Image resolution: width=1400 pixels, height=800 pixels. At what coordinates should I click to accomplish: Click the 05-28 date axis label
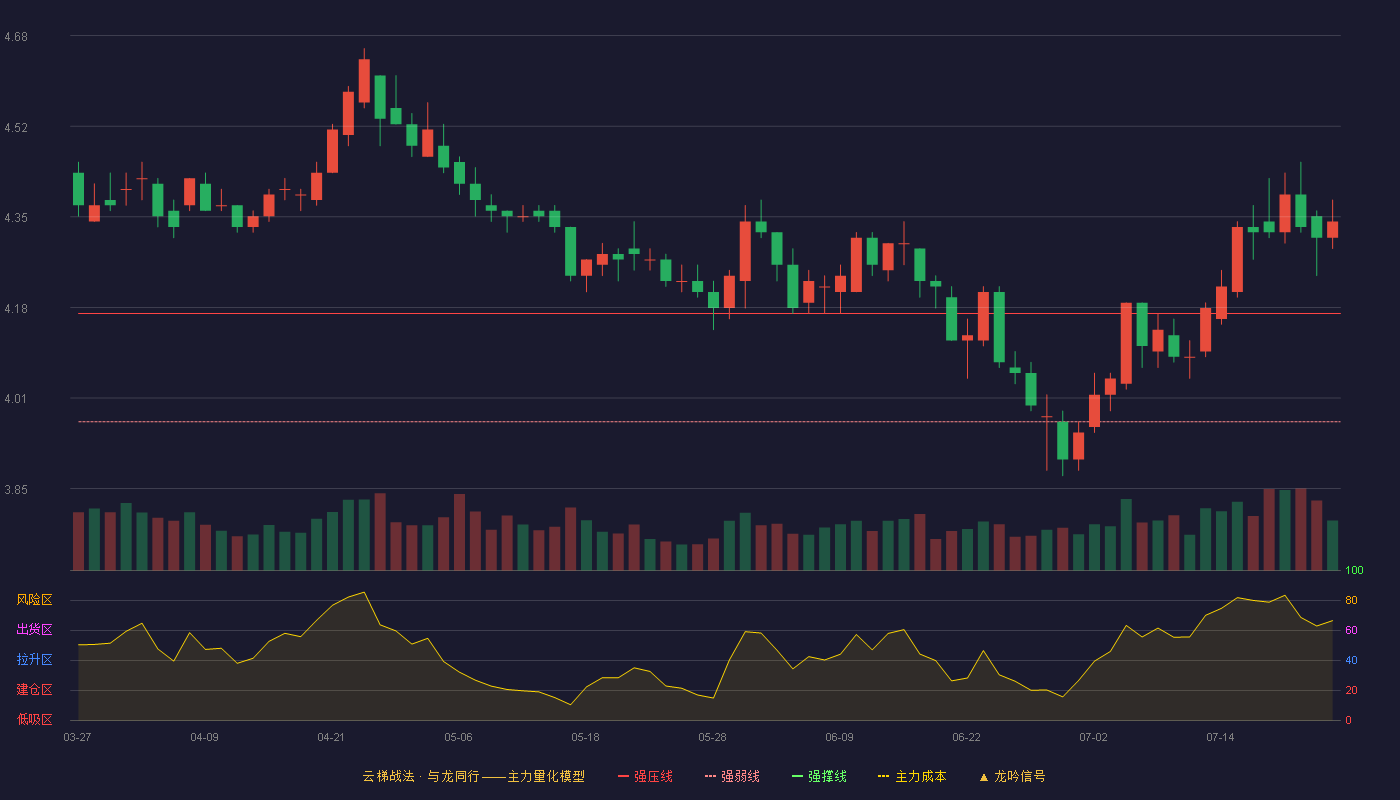(x=712, y=737)
